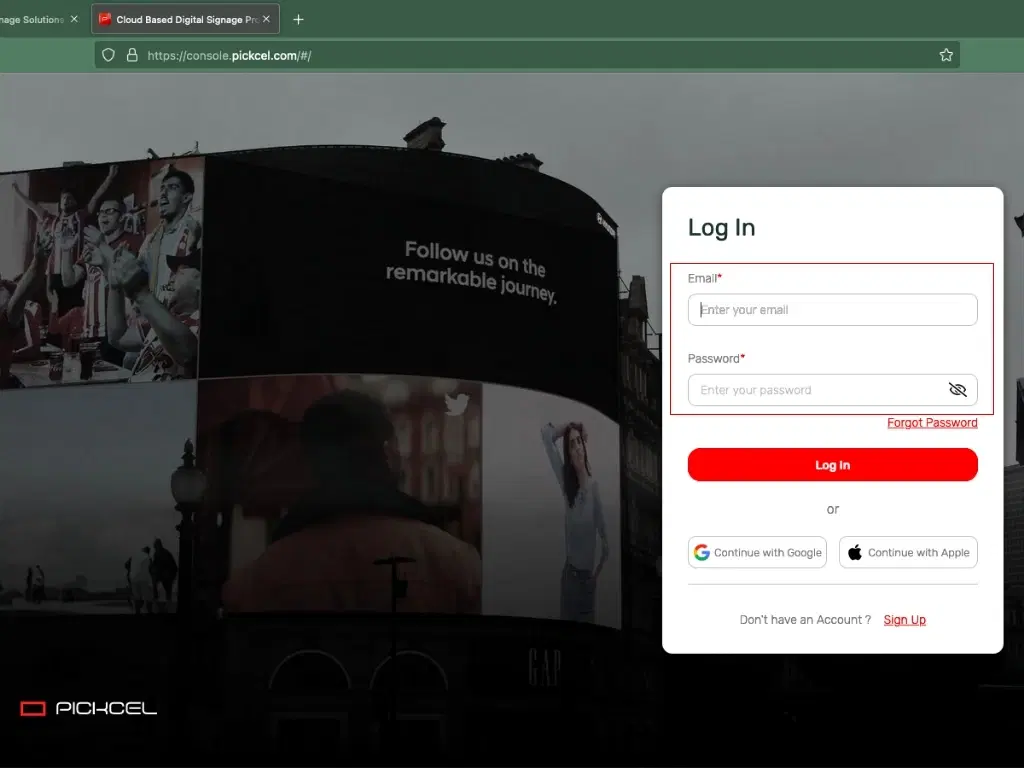1024x768 pixels.
Task: Click the Pickcel logo icon
Action: point(33,708)
